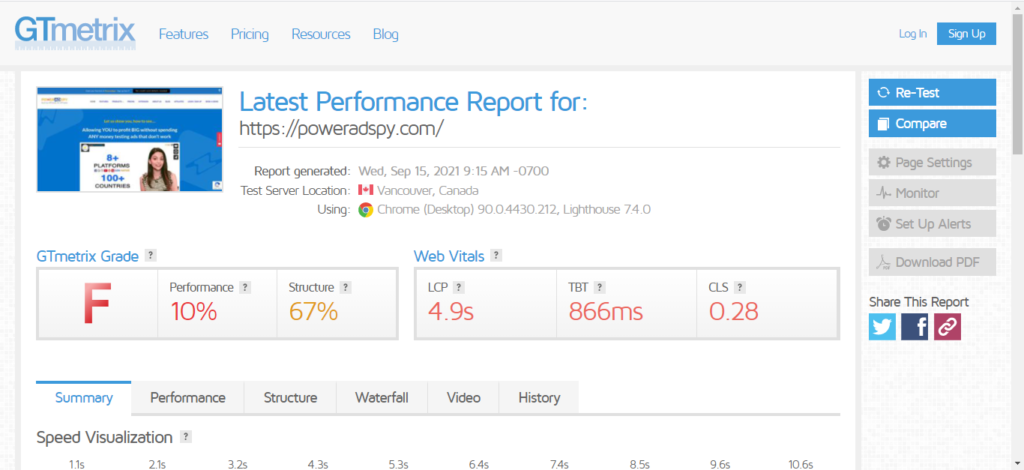Screen dimensions: 1024x470
Task: Open Resources menu
Action: [x=321, y=34]
